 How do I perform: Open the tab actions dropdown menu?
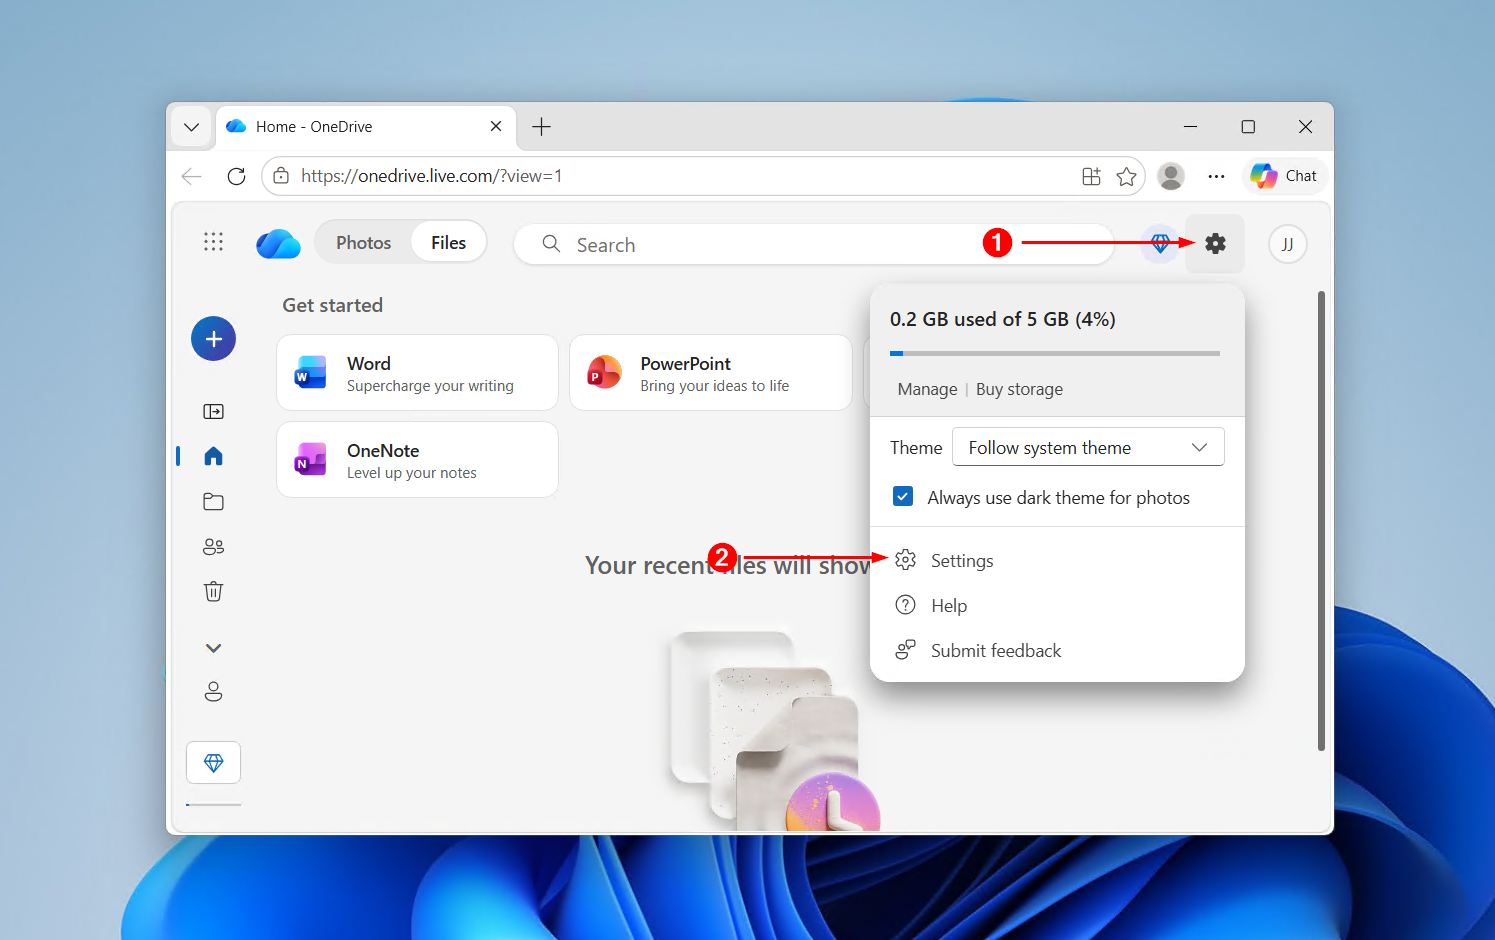point(191,127)
